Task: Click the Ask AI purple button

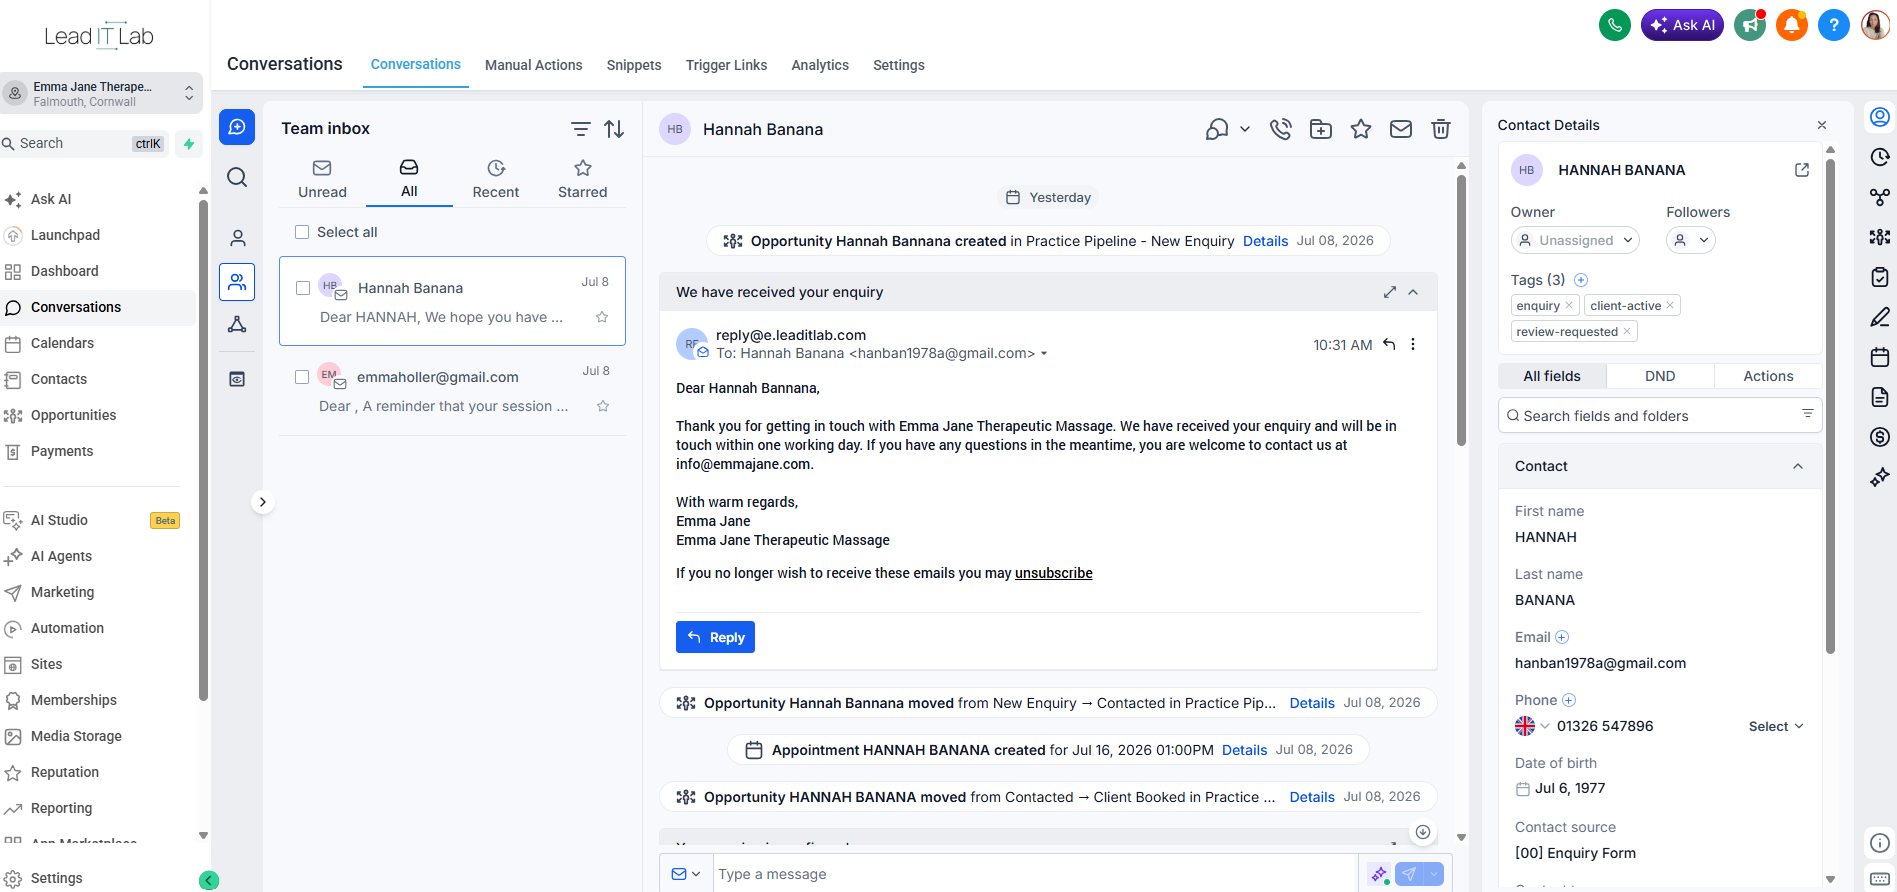Action: click(x=1682, y=25)
